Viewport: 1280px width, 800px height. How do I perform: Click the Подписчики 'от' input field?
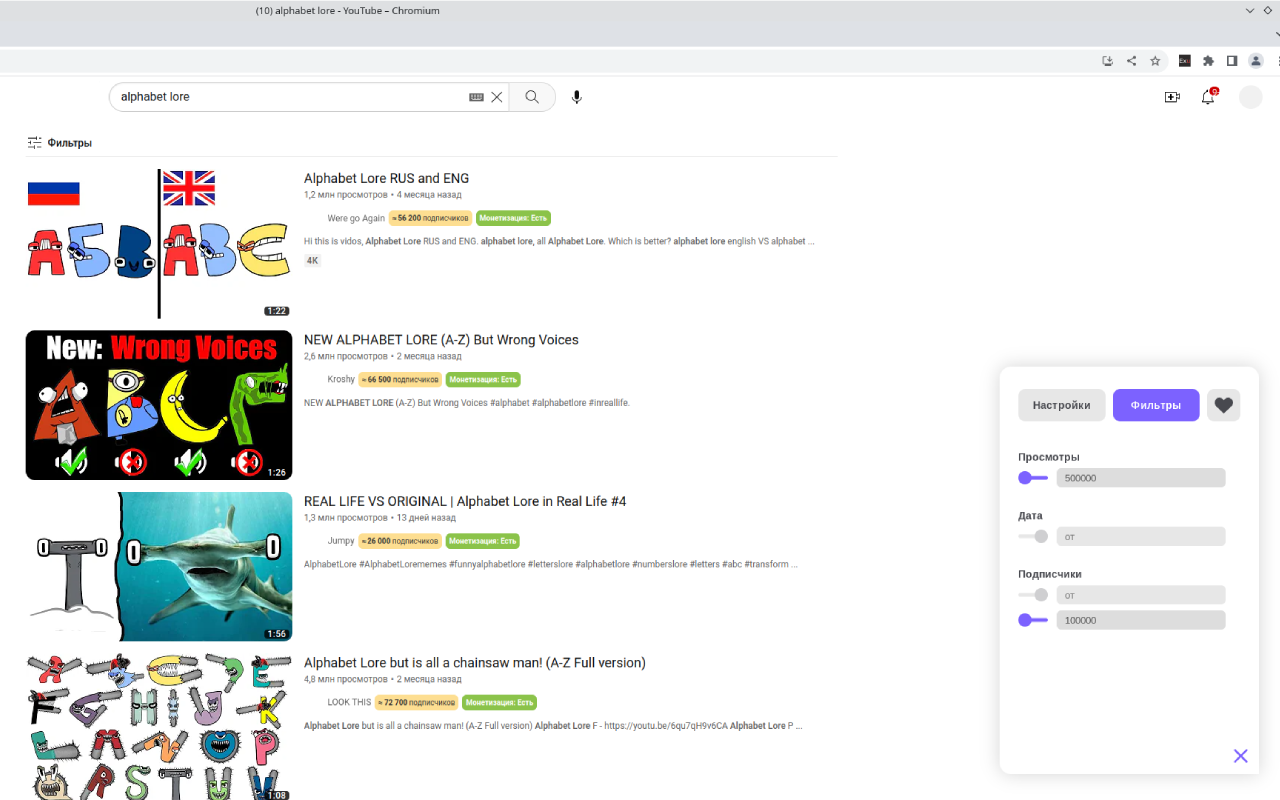[1141, 595]
